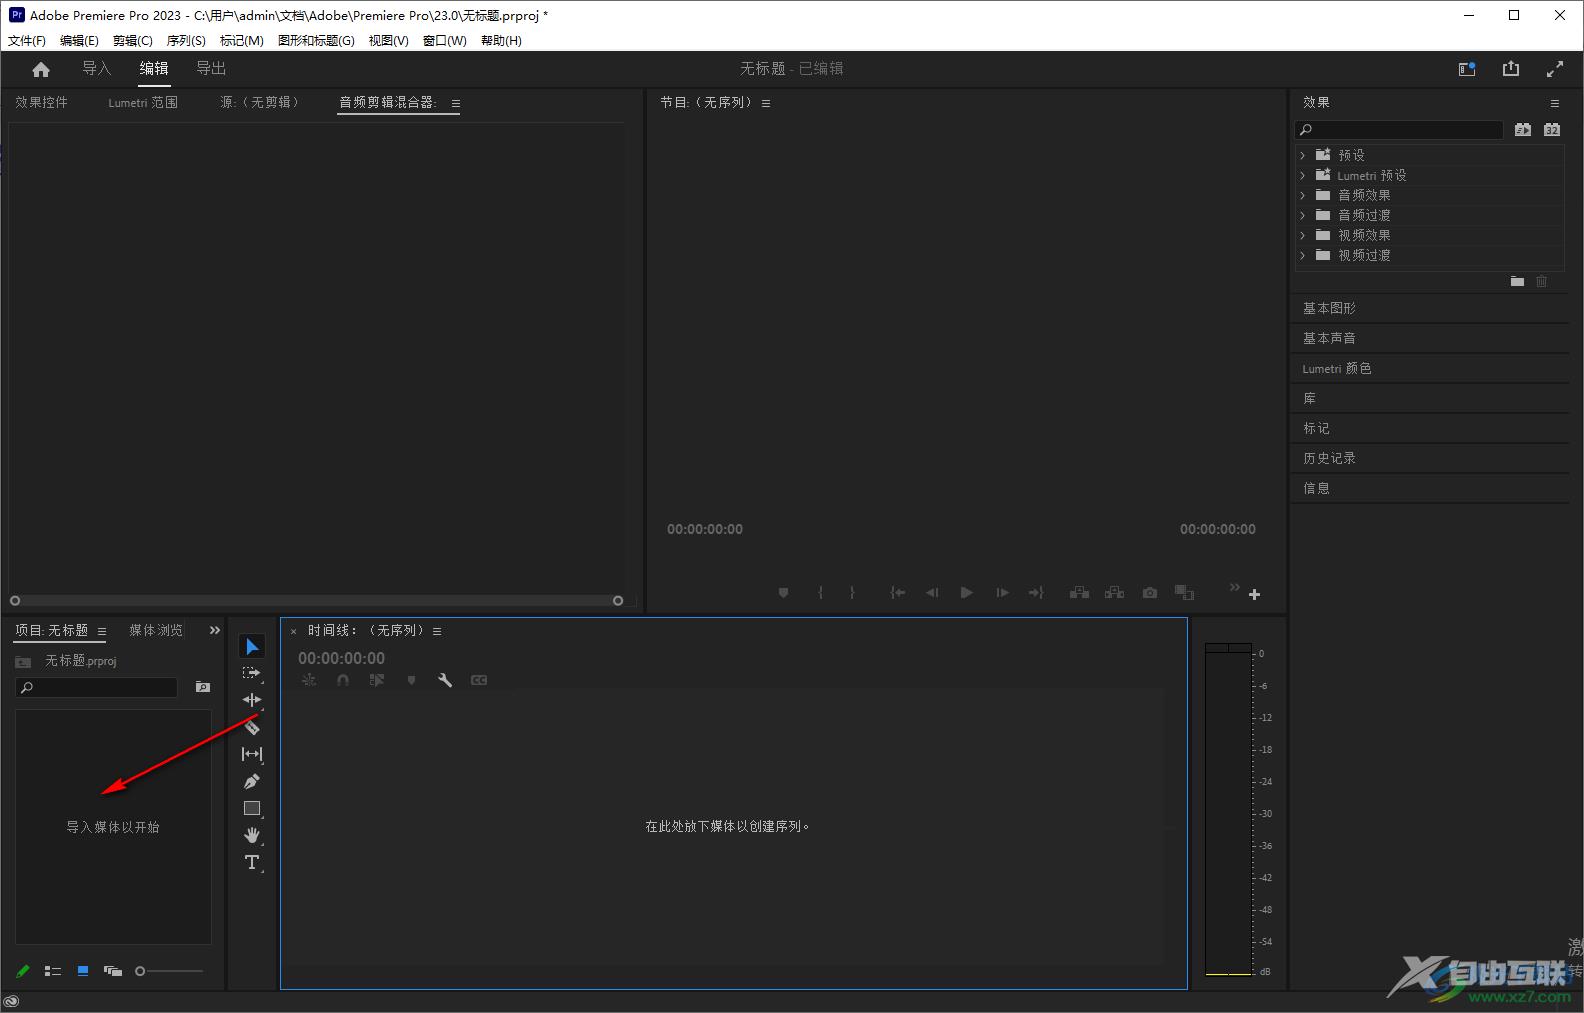Image resolution: width=1584 pixels, height=1013 pixels.
Task: Switch to the 效果控件 tab
Action: pyautogui.click(x=41, y=102)
